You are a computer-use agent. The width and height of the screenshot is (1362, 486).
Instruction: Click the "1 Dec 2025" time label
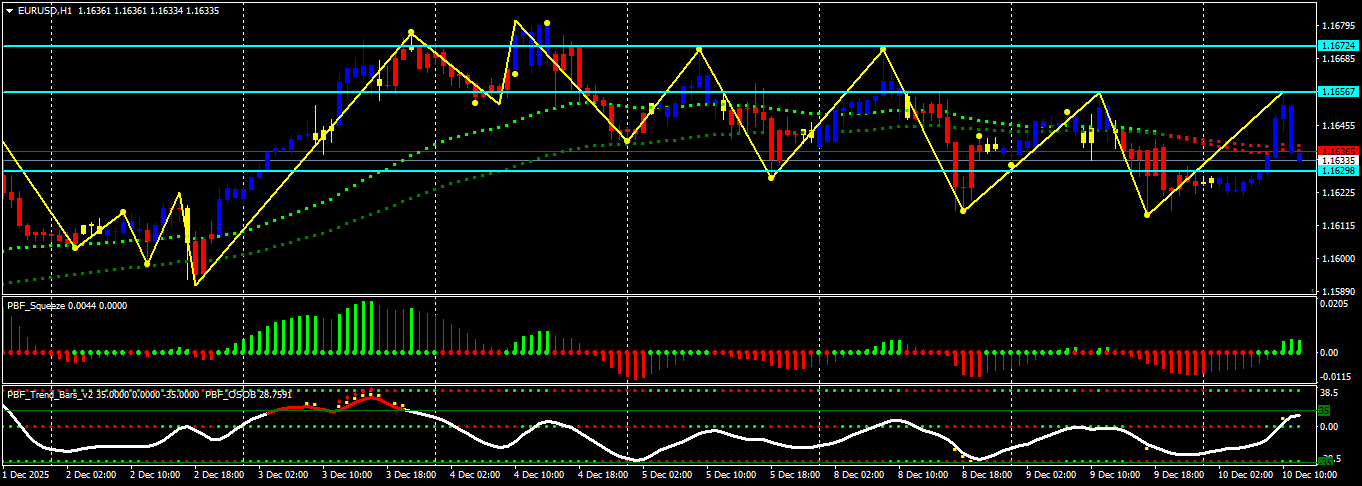(26, 477)
